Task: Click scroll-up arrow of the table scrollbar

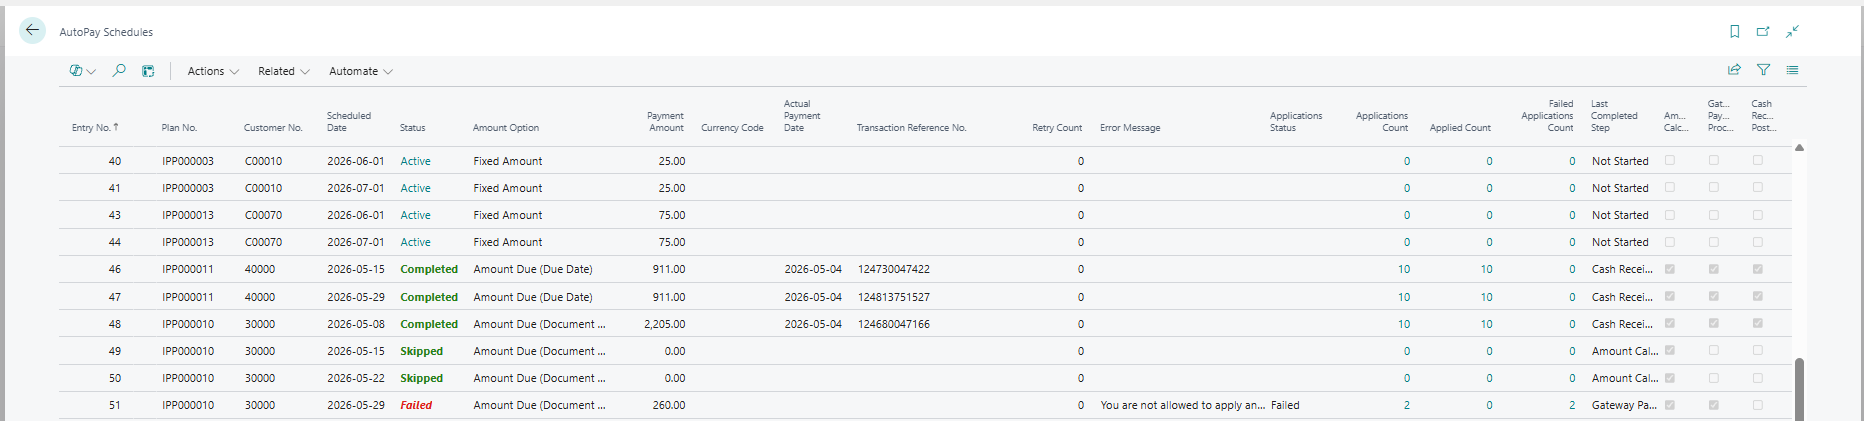Action: pyautogui.click(x=1799, y=148)
